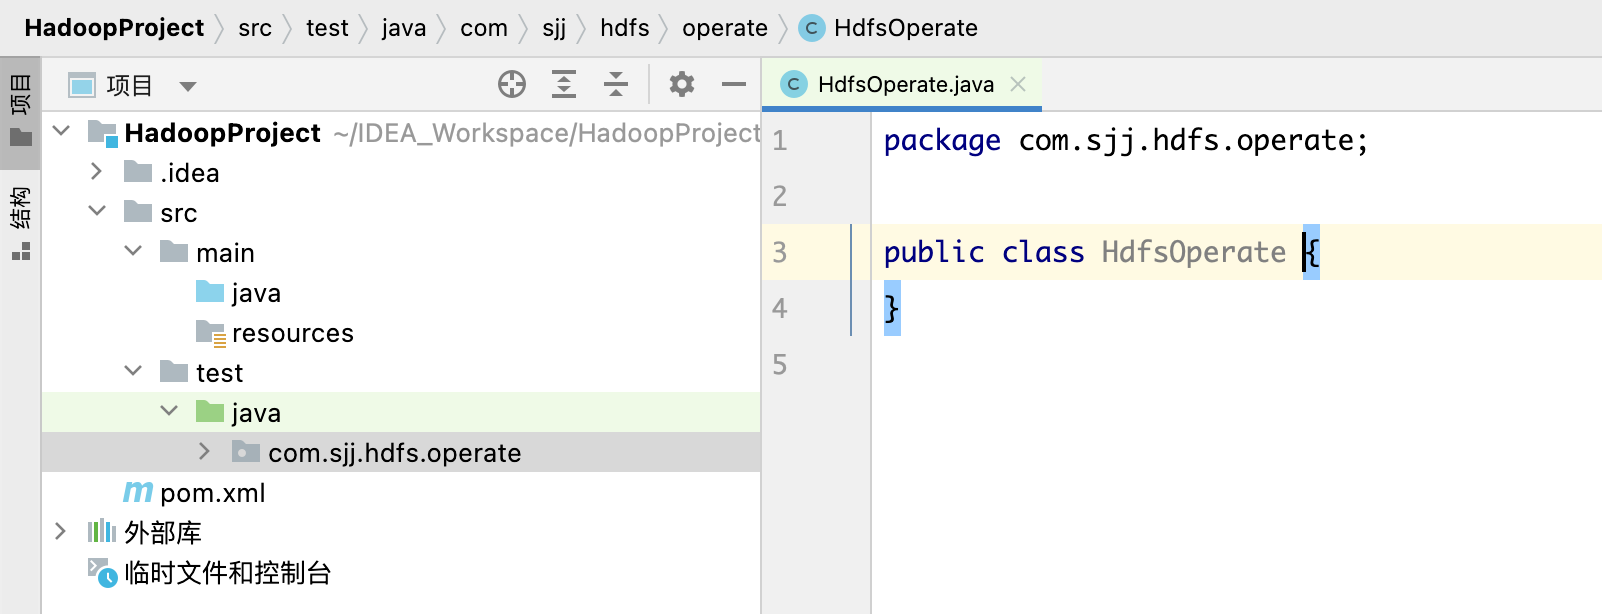Select the HdfsOperate.java editor tab
Screen dimensions: 1602x614
point(905,85)
